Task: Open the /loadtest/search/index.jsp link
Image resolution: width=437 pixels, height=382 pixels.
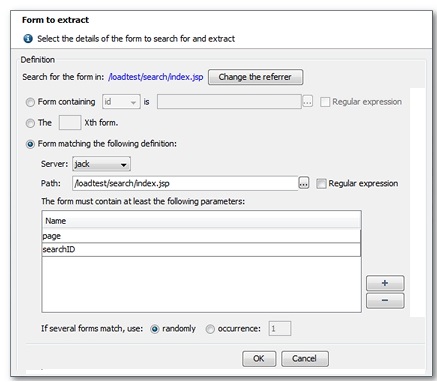Action: click(x=156, y=77)
